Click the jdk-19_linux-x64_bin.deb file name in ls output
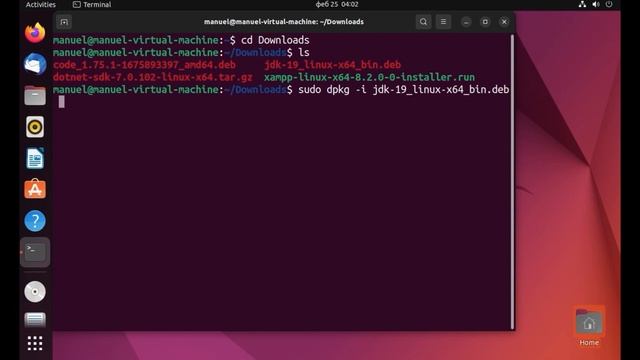The width and height of the screenshot is (640, 360). (x=332, y=65)
